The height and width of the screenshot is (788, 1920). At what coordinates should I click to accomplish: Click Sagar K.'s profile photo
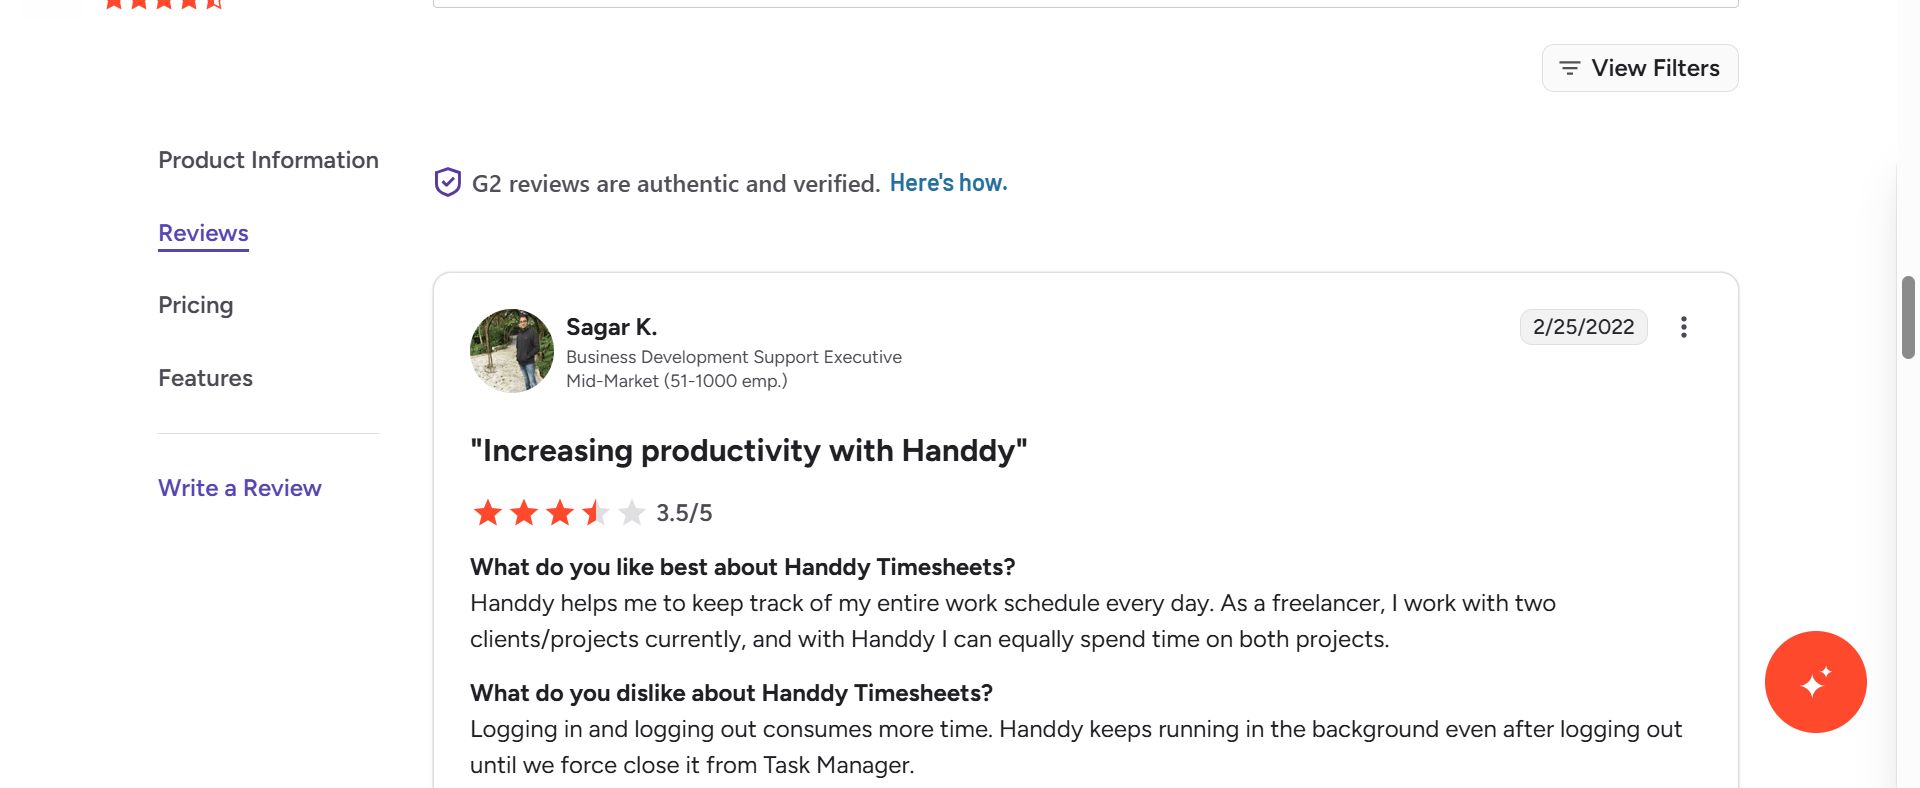point(512,351)
